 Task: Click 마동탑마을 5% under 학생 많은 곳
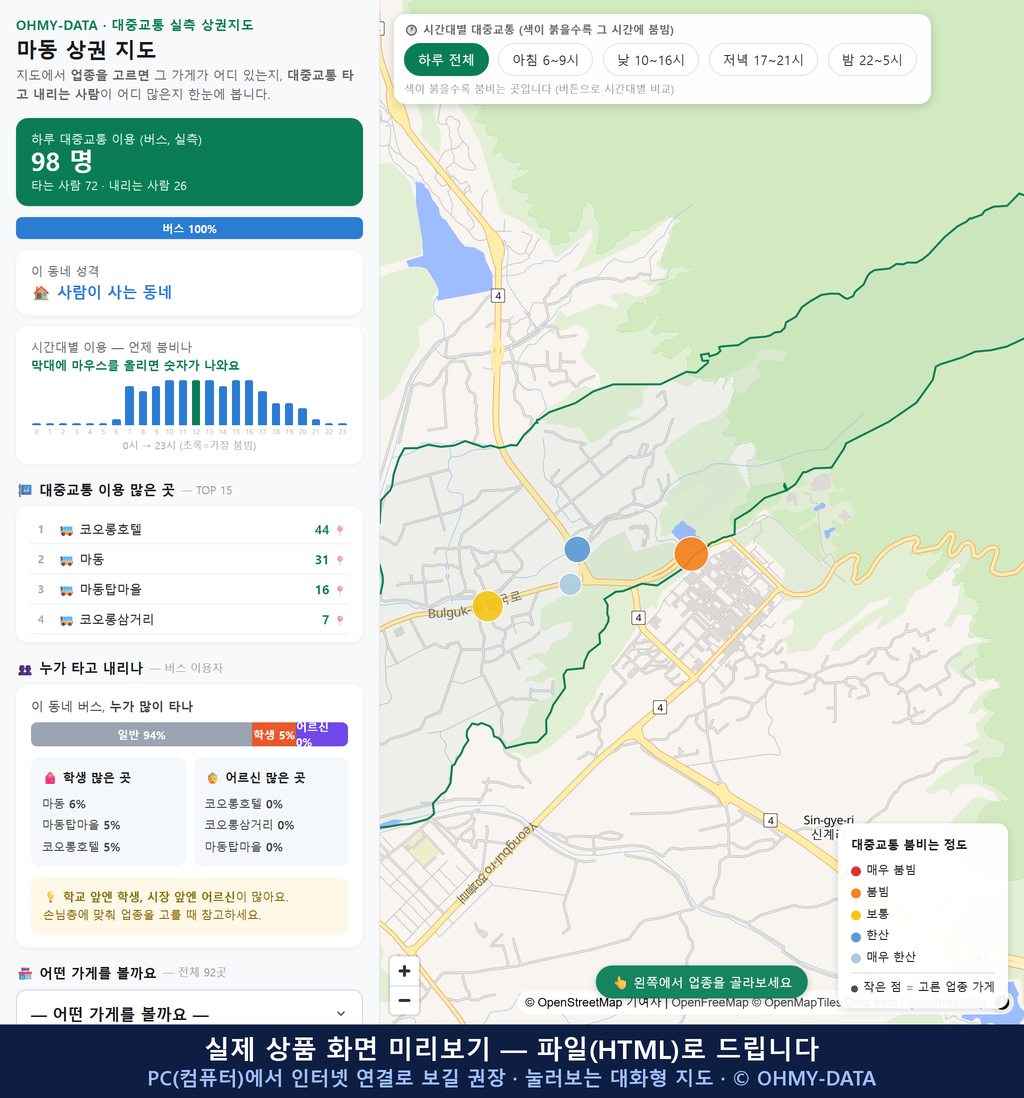pos(81,825)
